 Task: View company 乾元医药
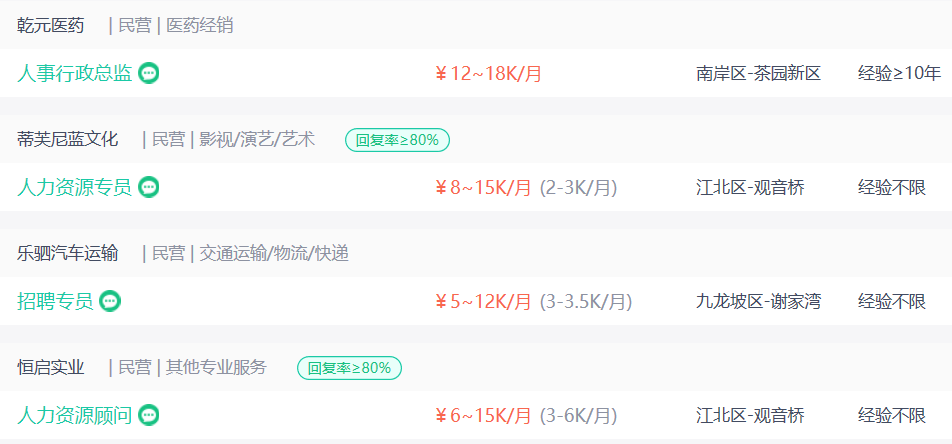point(50,26)
